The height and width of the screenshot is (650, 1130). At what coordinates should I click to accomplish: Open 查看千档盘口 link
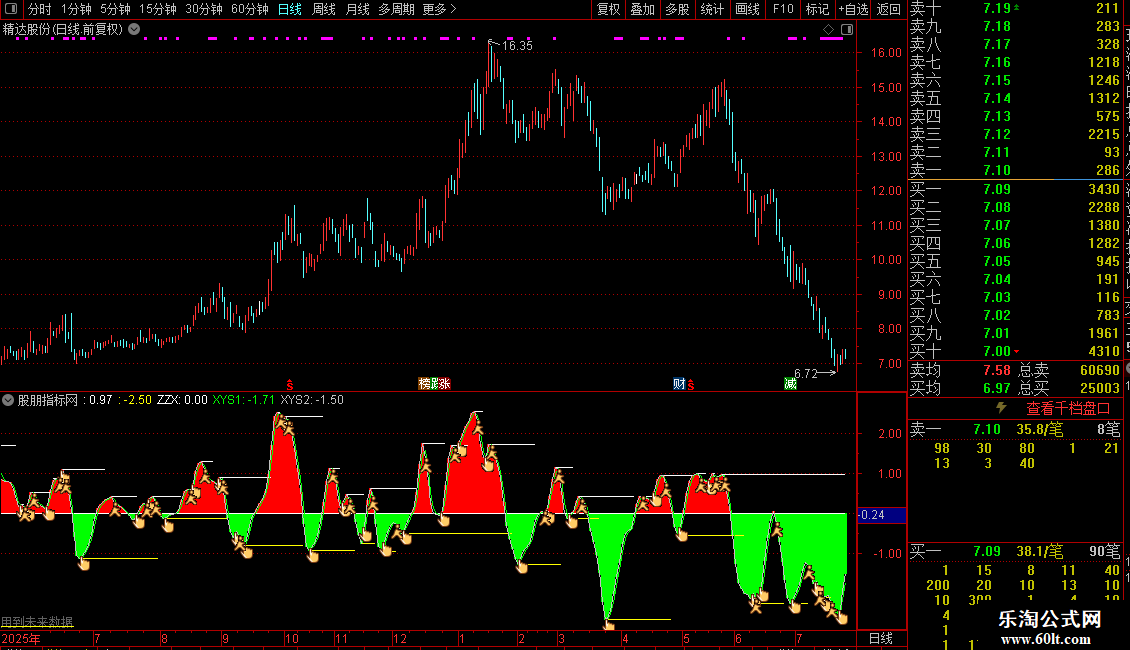[x=1068, y=409]
